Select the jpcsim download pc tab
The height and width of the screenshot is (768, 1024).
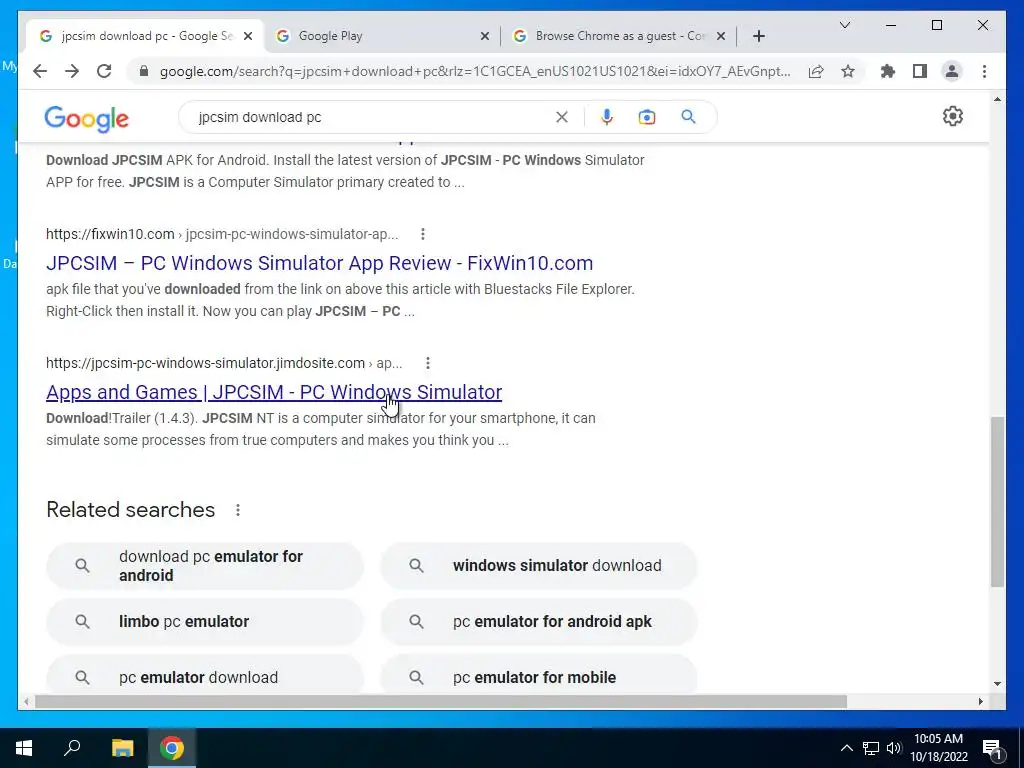point(144,36)
